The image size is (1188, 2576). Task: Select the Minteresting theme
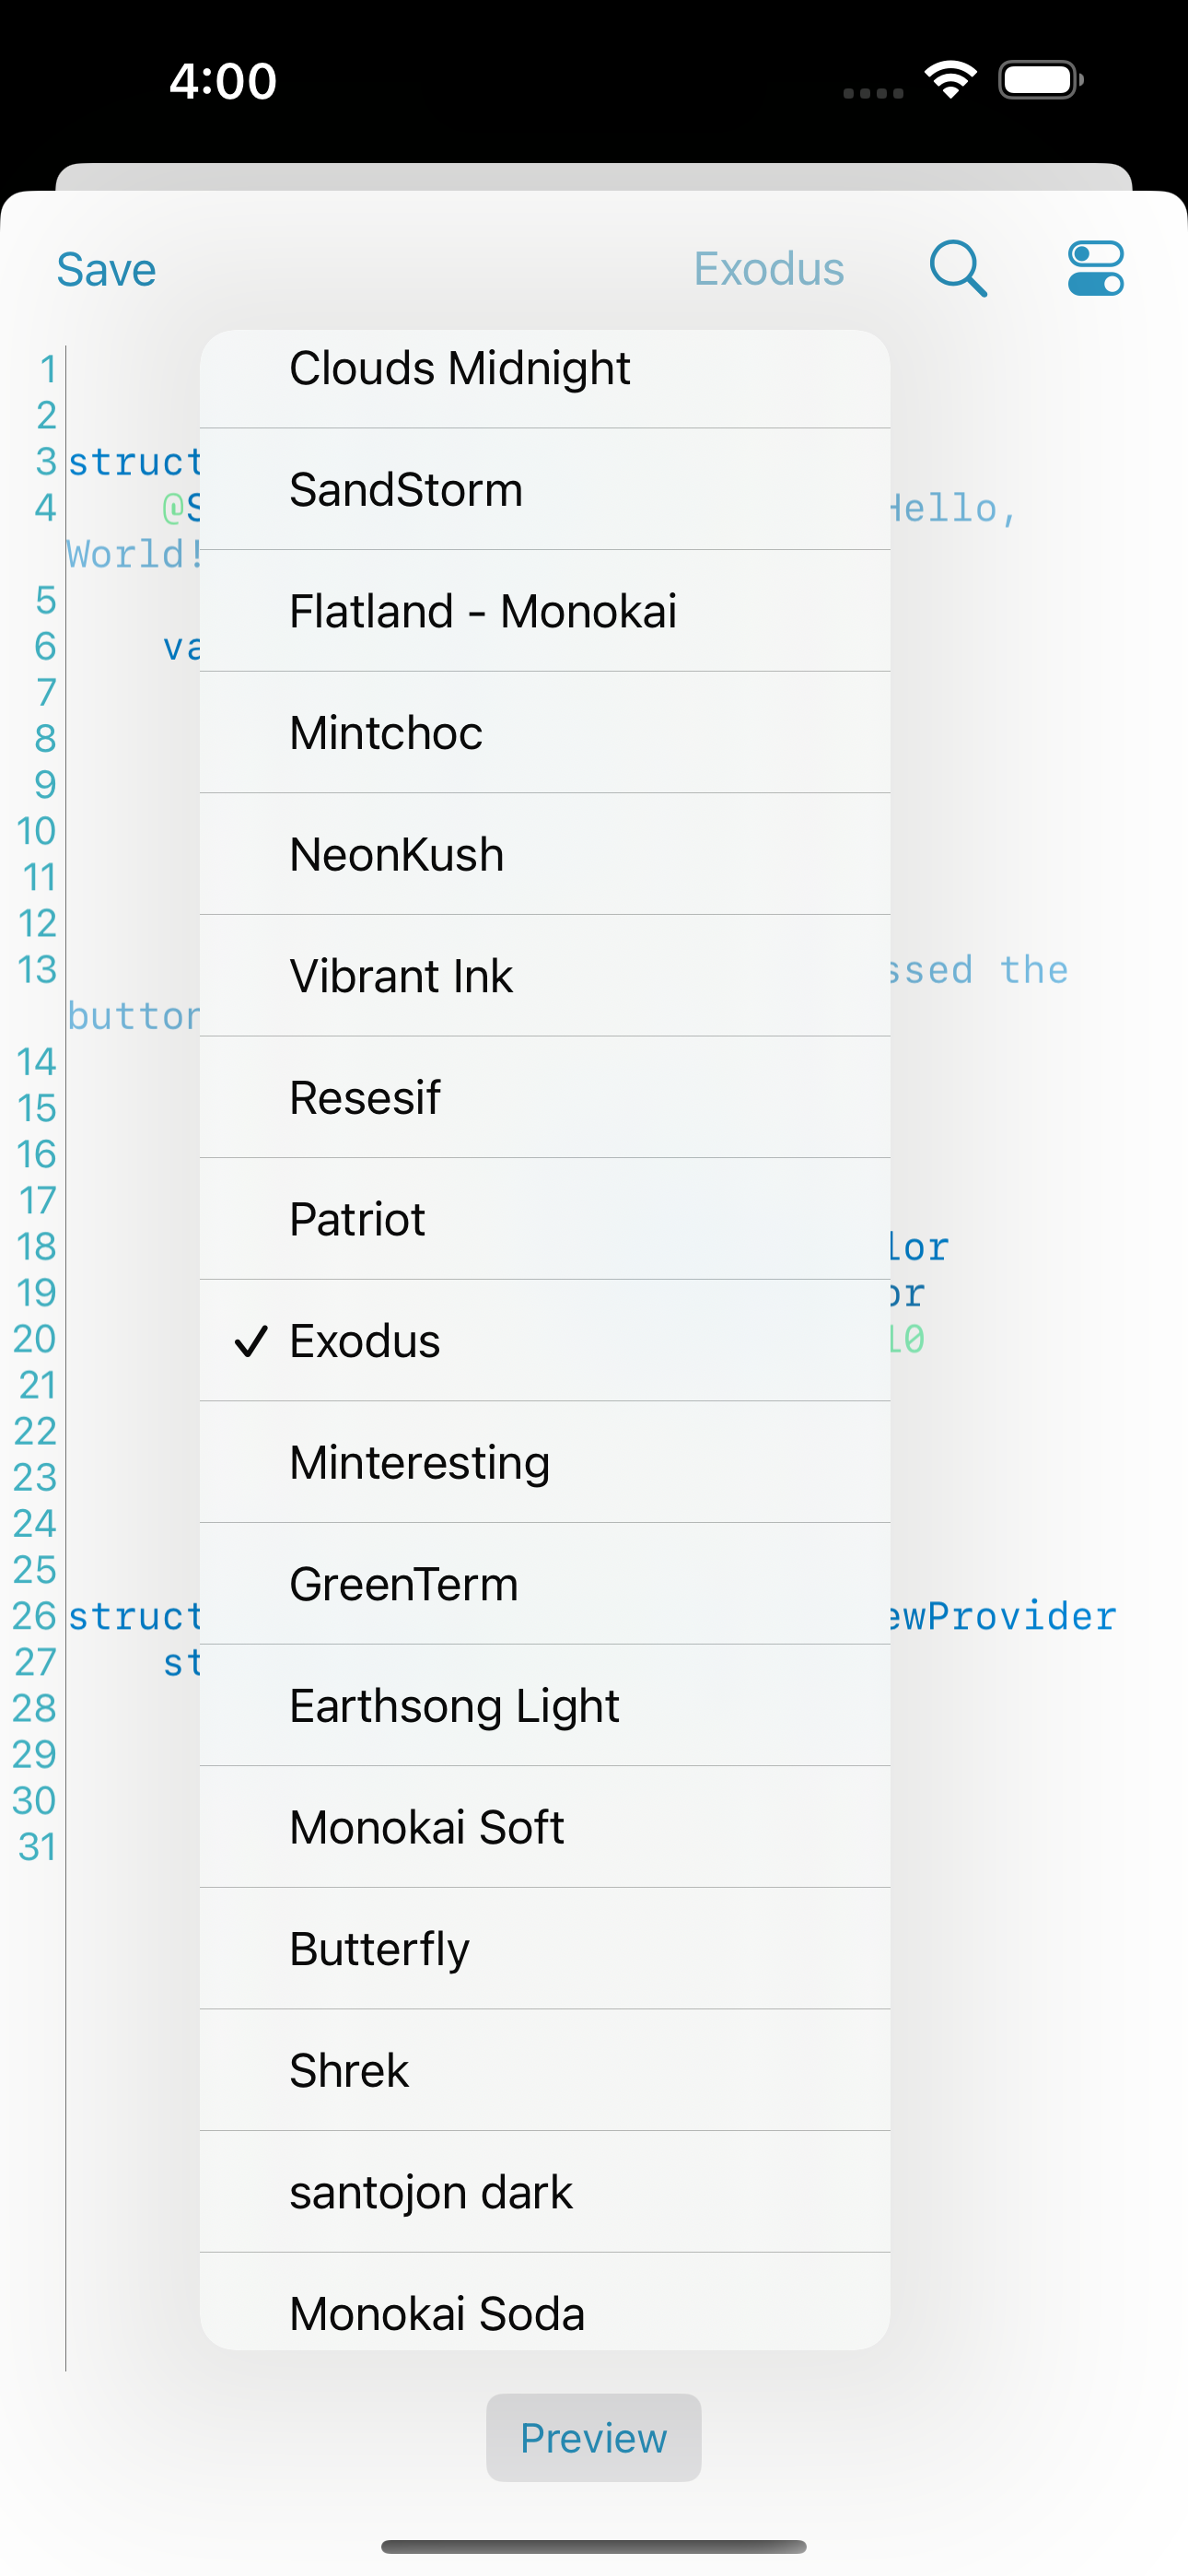pyautogui.click(x=545, y=1461)
